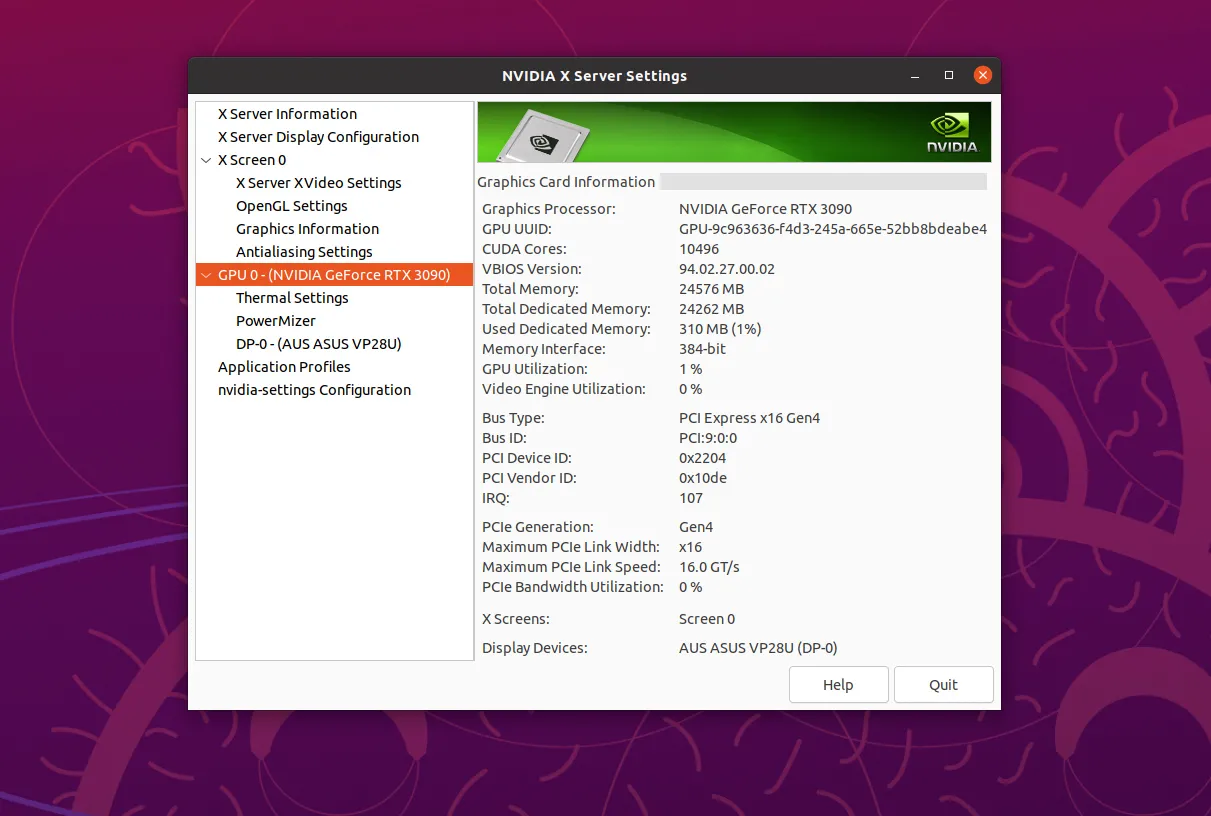Click IRQ value 107

pos(691,498)
